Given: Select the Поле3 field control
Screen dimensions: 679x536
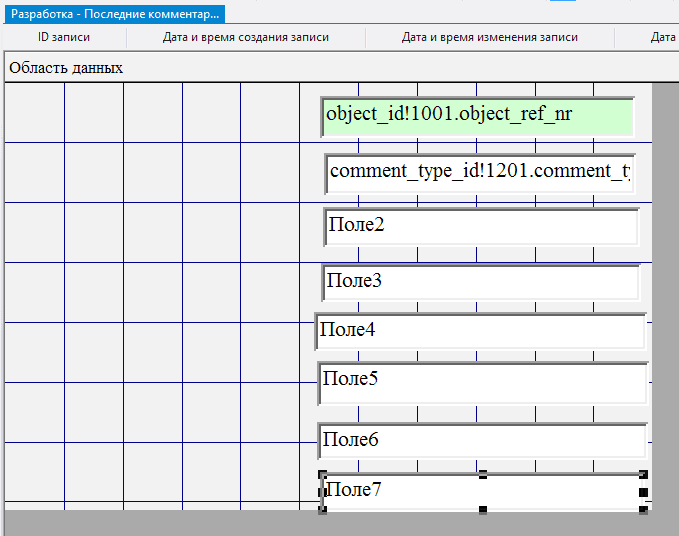Looking at the screenshot, I should pos(481,282).
